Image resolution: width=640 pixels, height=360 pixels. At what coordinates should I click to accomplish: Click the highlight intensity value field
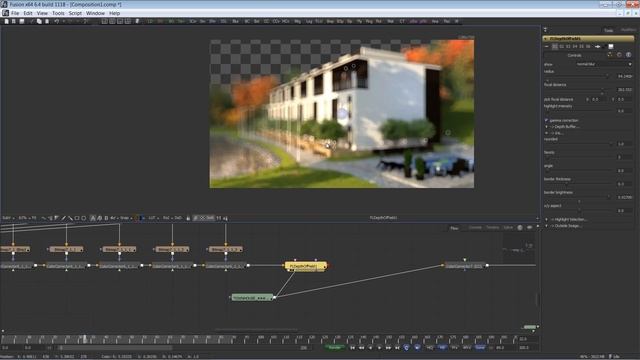(x=624, y=111)
